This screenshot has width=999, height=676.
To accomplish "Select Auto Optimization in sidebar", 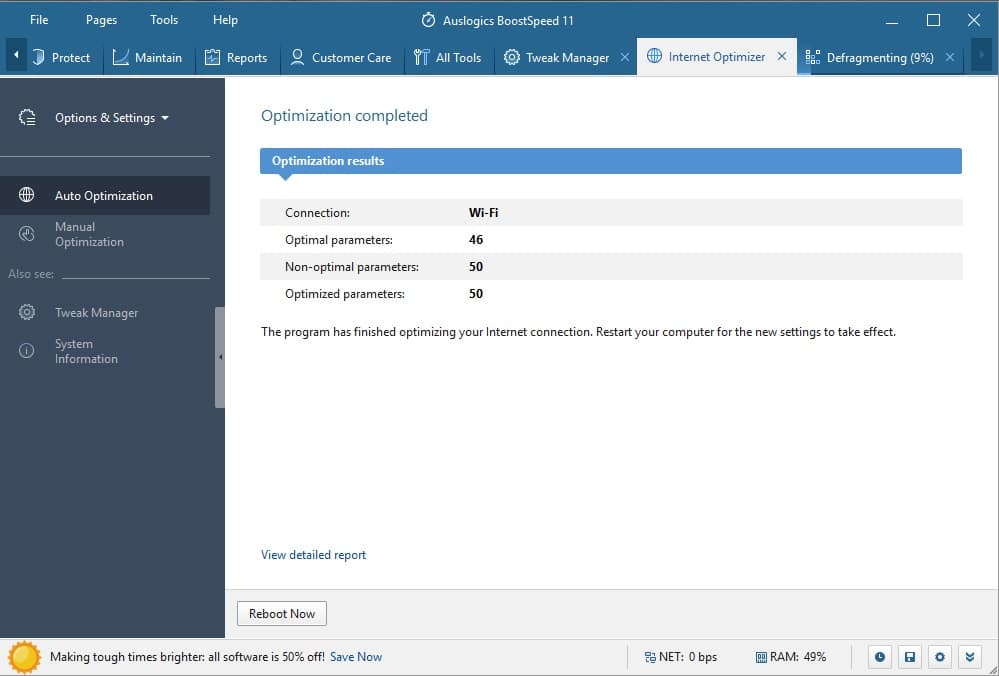I will 104,196.
